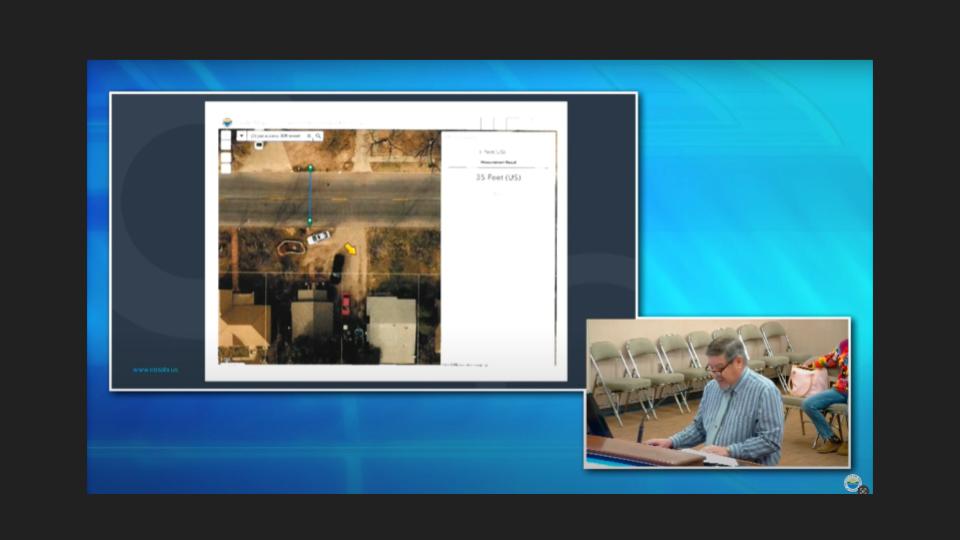Open the www website link on the slide
Screen dimensions: 960x540
[155, 369]
